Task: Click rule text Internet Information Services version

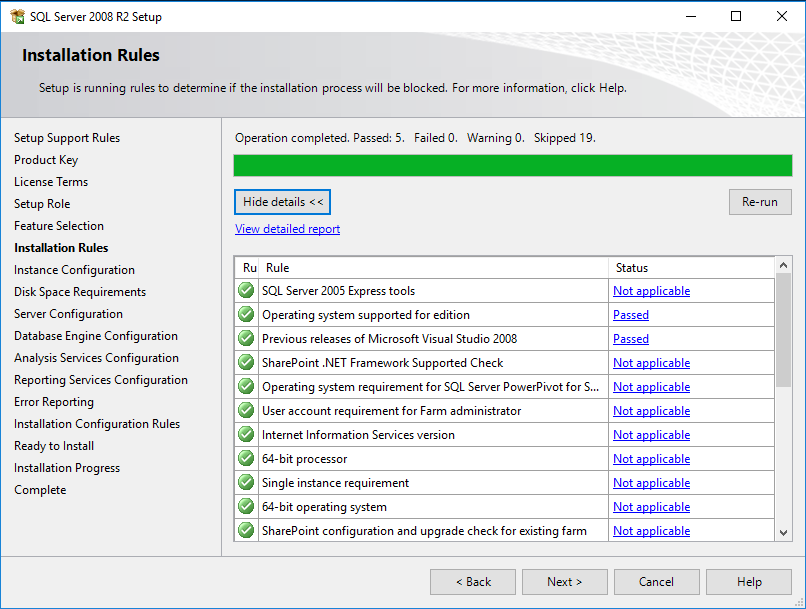Action: (358, 435)
